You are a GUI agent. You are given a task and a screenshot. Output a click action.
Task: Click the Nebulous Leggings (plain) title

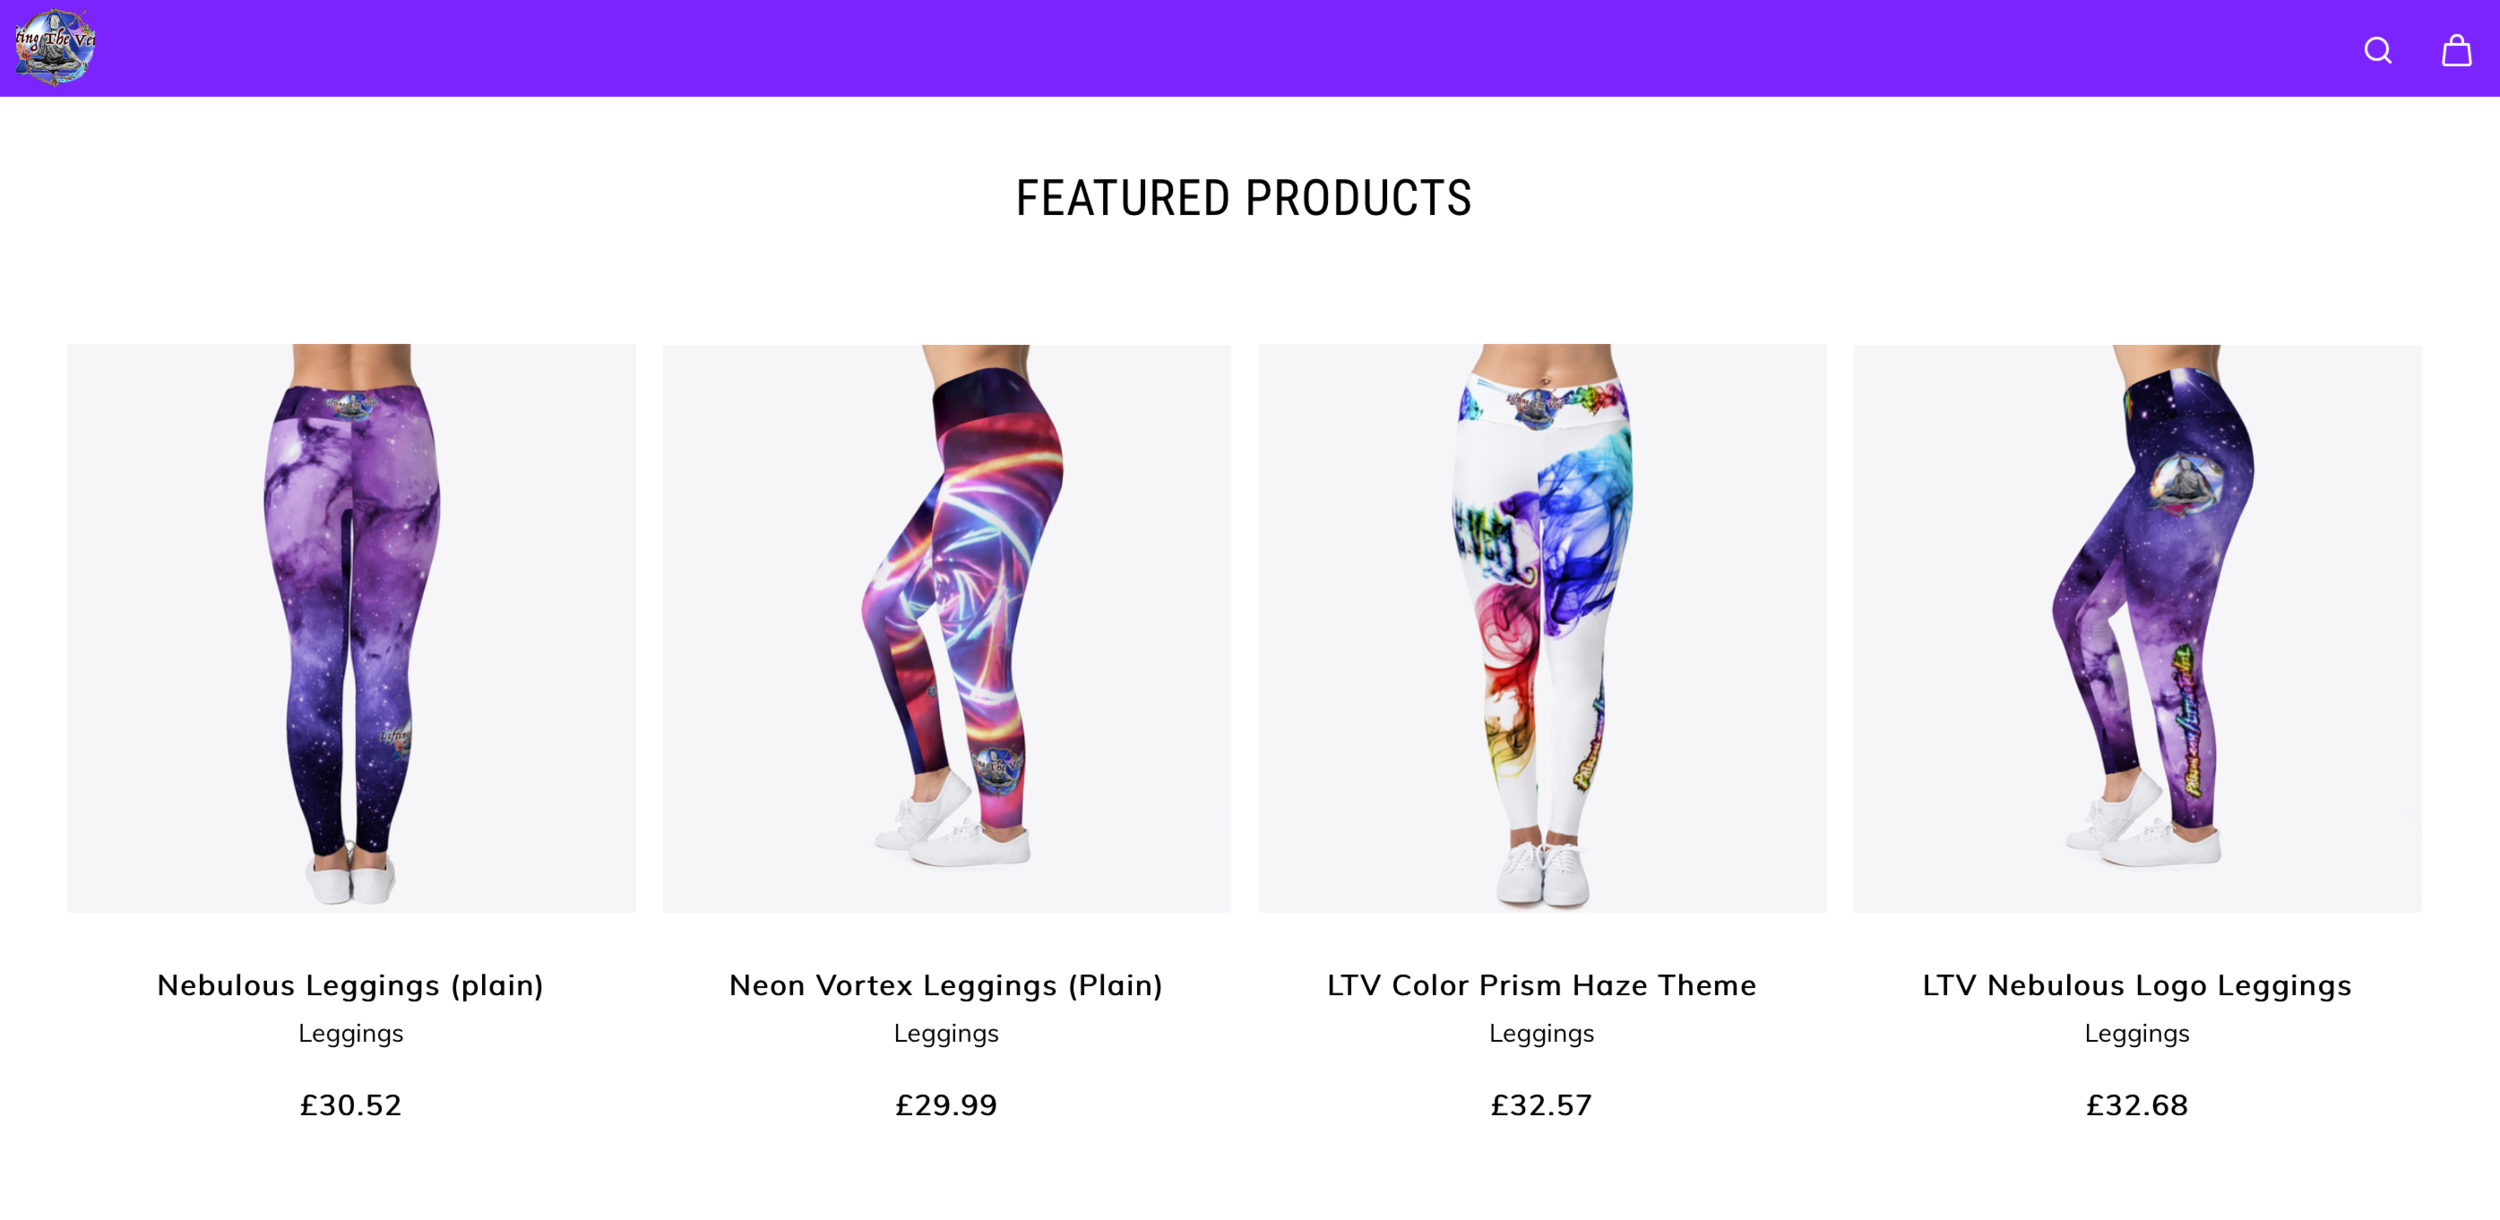(351, 985)
